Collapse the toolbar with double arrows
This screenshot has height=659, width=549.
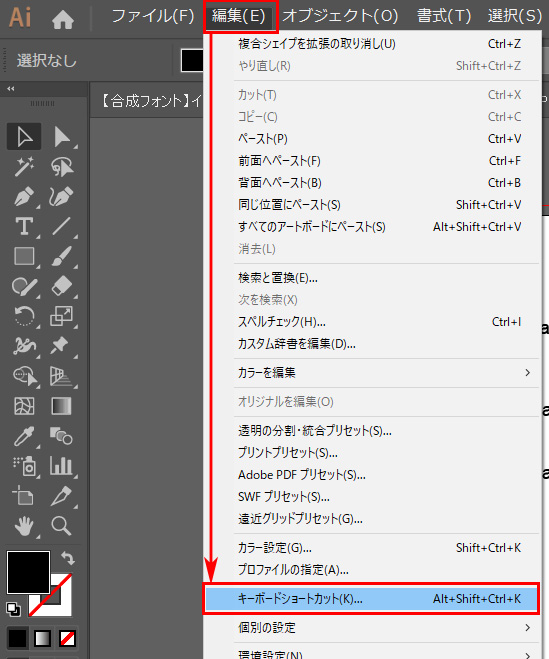pyautogui.click(x=11, y=89)
